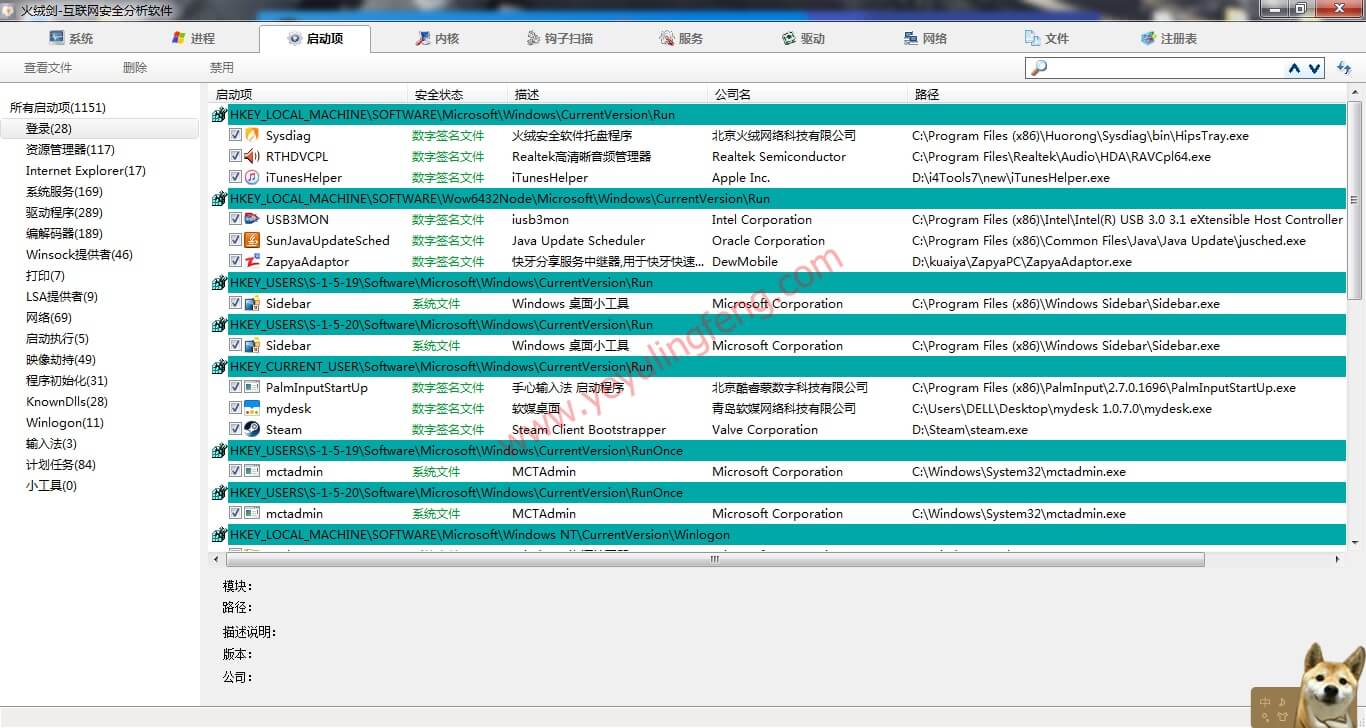Click inside the search input field
The image size is (1366, 728).
(1167, 68)
